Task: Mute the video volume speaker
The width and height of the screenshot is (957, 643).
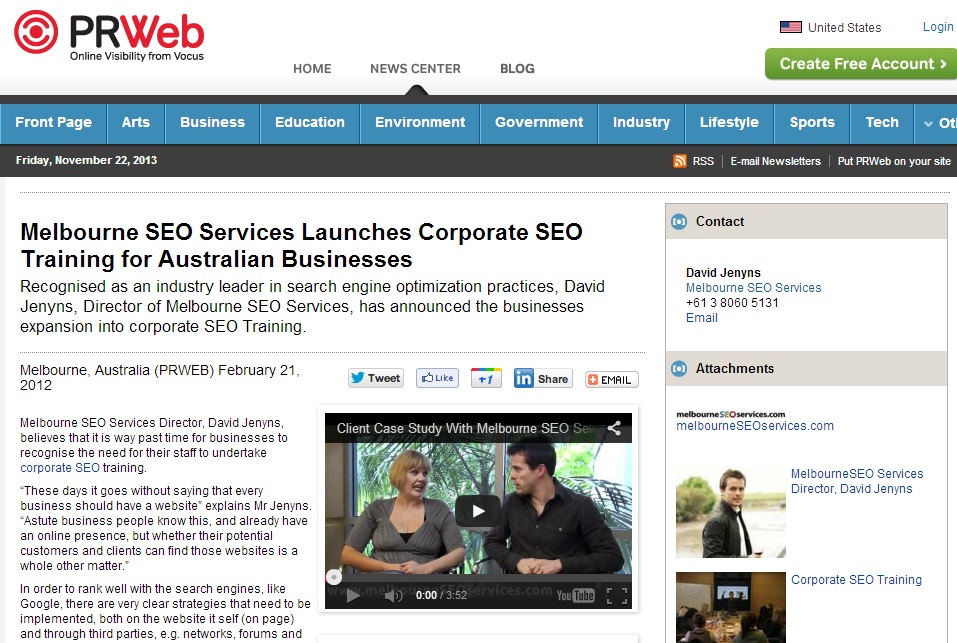Action: point(394,595)
